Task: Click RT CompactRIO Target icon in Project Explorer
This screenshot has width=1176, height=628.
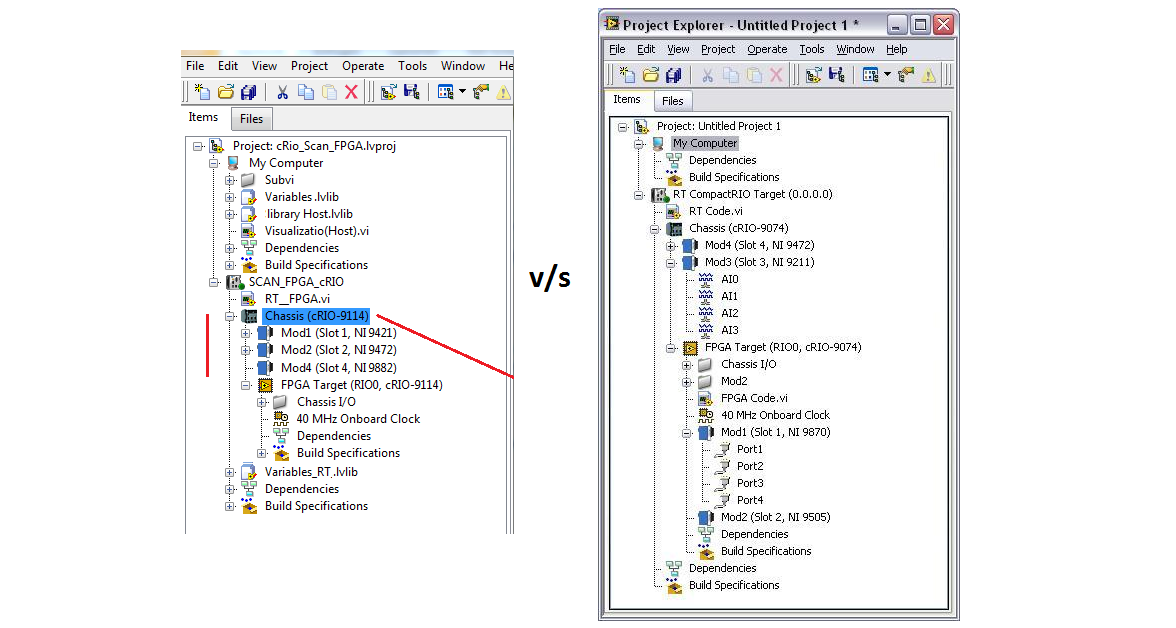Action: (659, 194)
